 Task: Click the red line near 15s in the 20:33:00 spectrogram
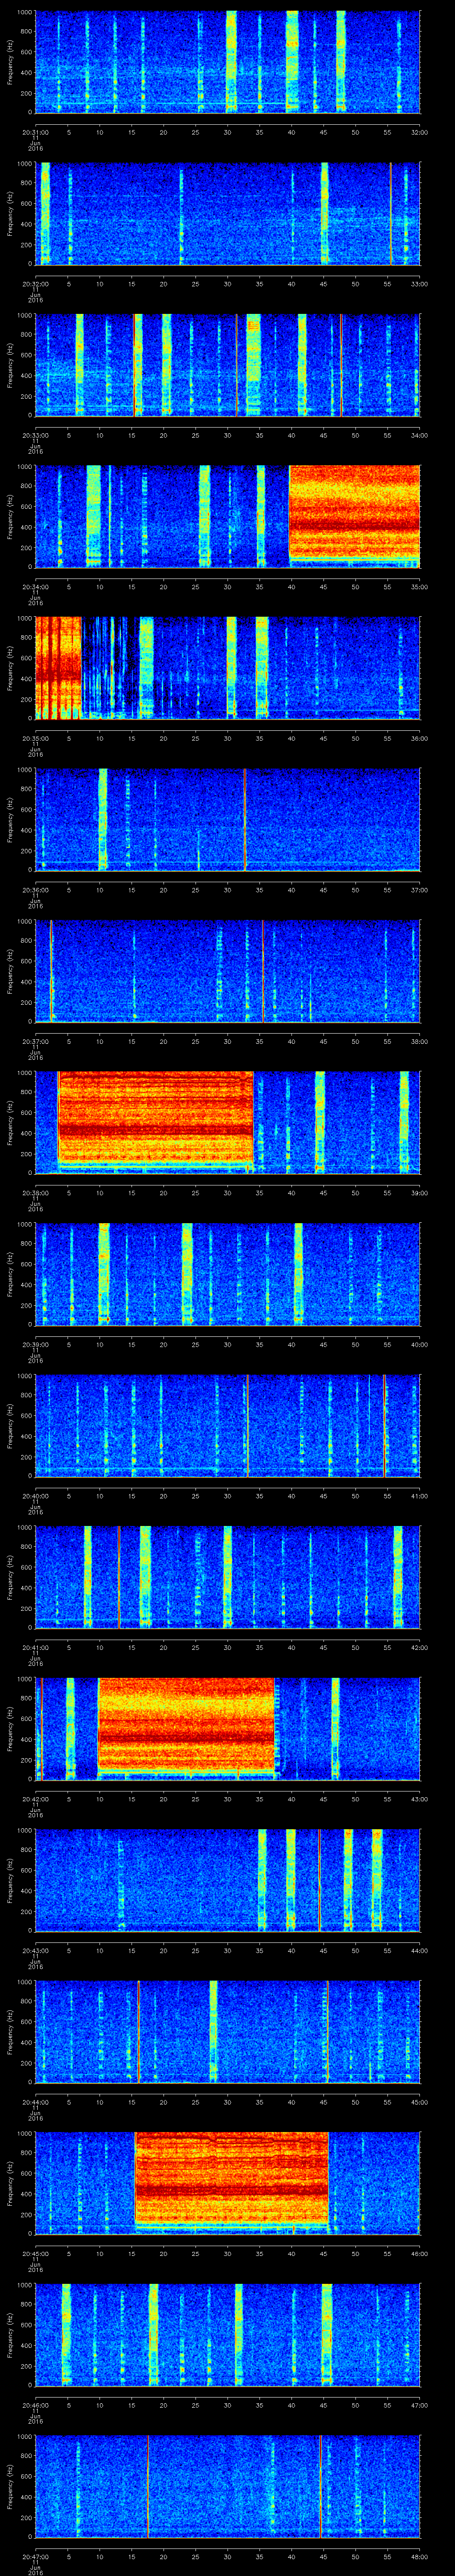[x=134, y=364]
